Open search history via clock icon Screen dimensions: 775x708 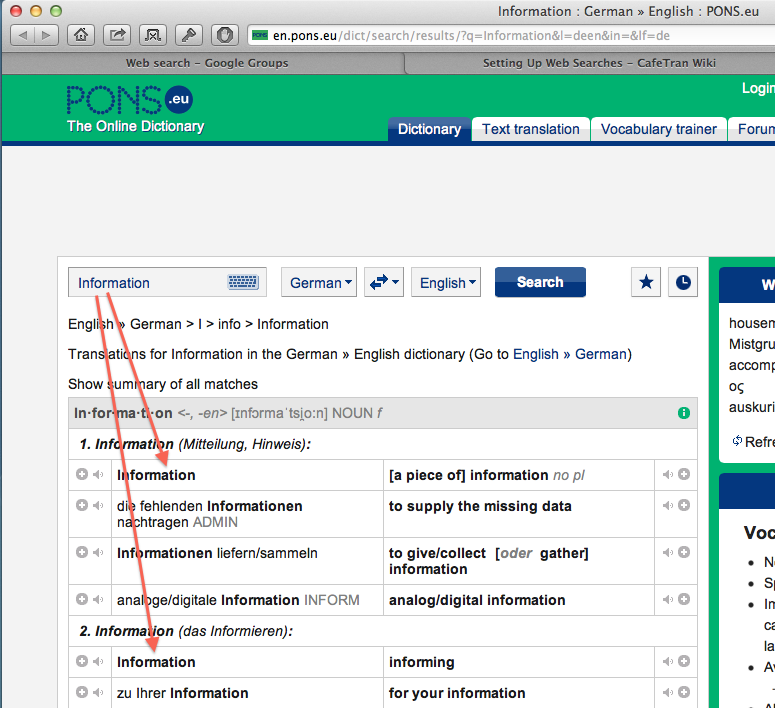coord(682,283)
